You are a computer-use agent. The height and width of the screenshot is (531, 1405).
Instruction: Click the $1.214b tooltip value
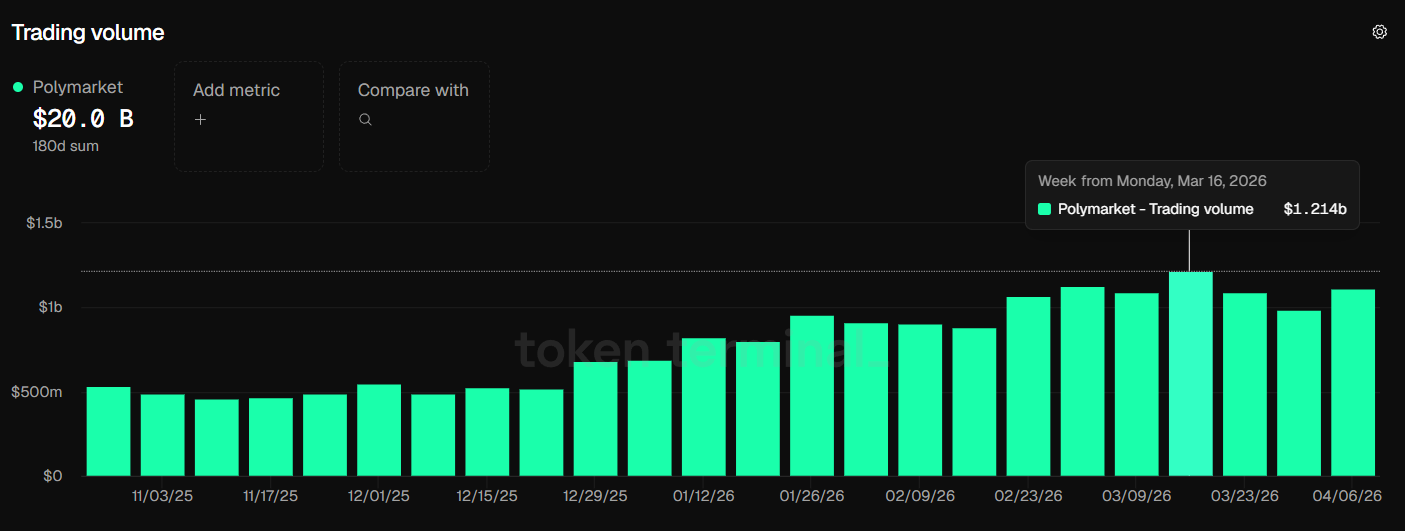pos(1315,209)
